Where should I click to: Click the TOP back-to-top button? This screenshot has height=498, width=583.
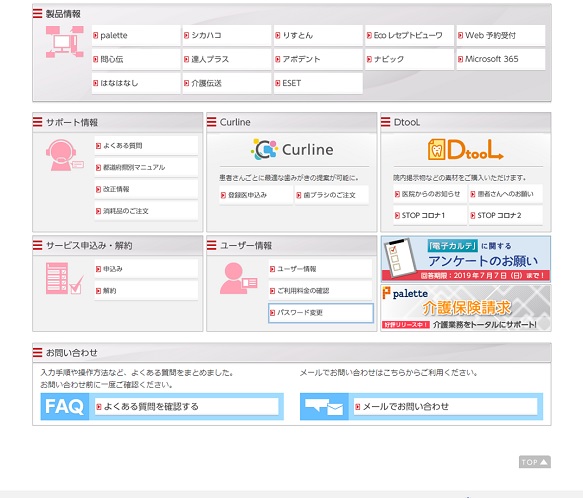[x=535, y=462]
